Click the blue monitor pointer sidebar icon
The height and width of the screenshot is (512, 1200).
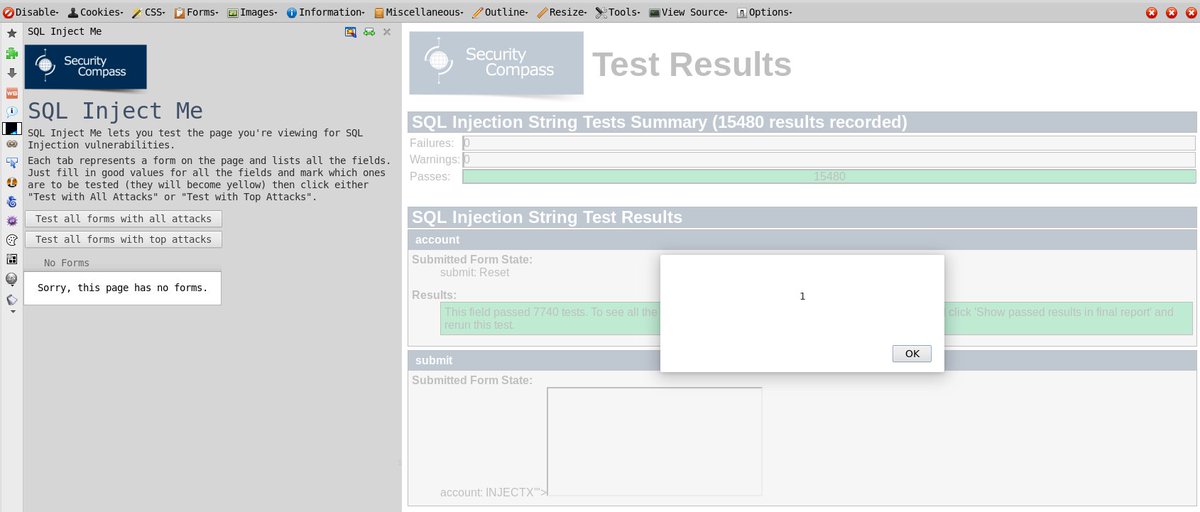(x=12, y=163)
